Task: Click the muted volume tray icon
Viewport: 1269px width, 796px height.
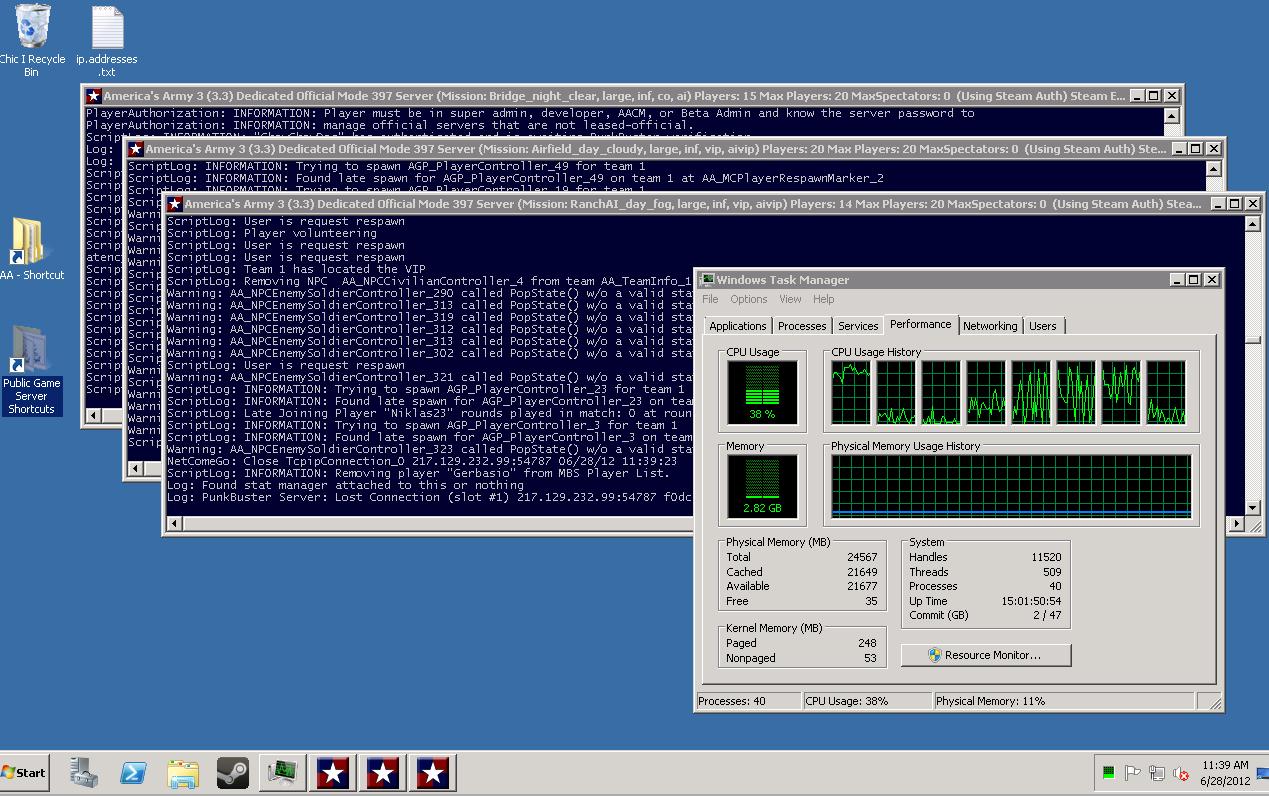Action: [x=1181, y=773]
